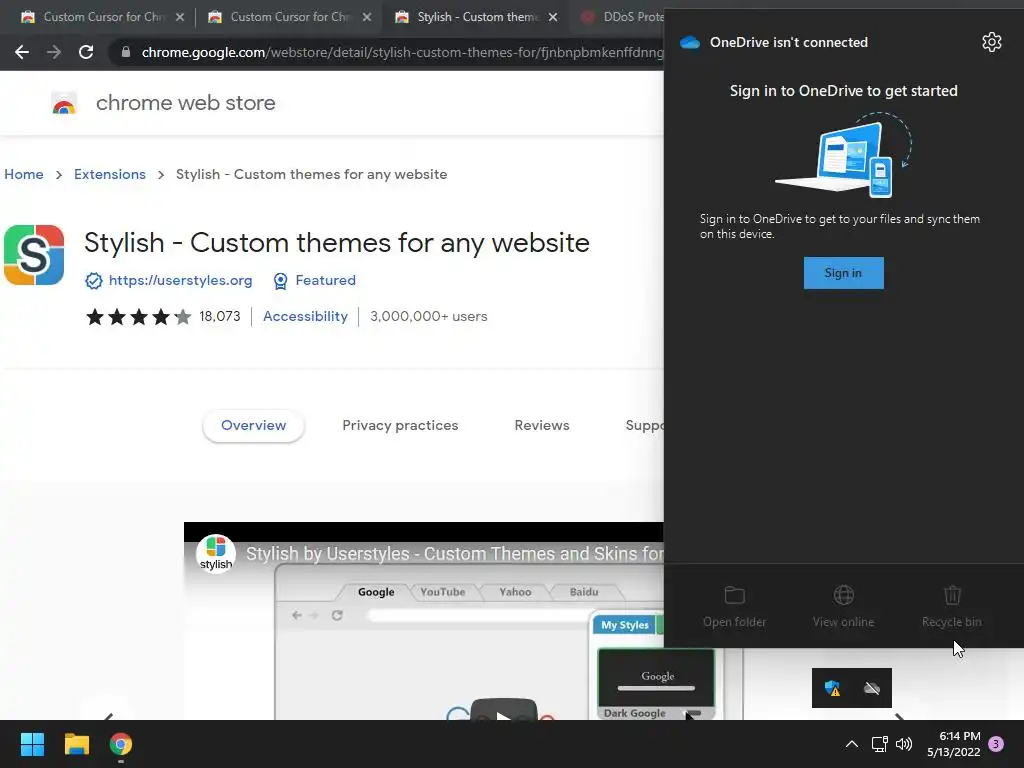Open OneDrive Recycle bin
Image resolution: width=1024 pixels, height=768 pixels.
952,607
